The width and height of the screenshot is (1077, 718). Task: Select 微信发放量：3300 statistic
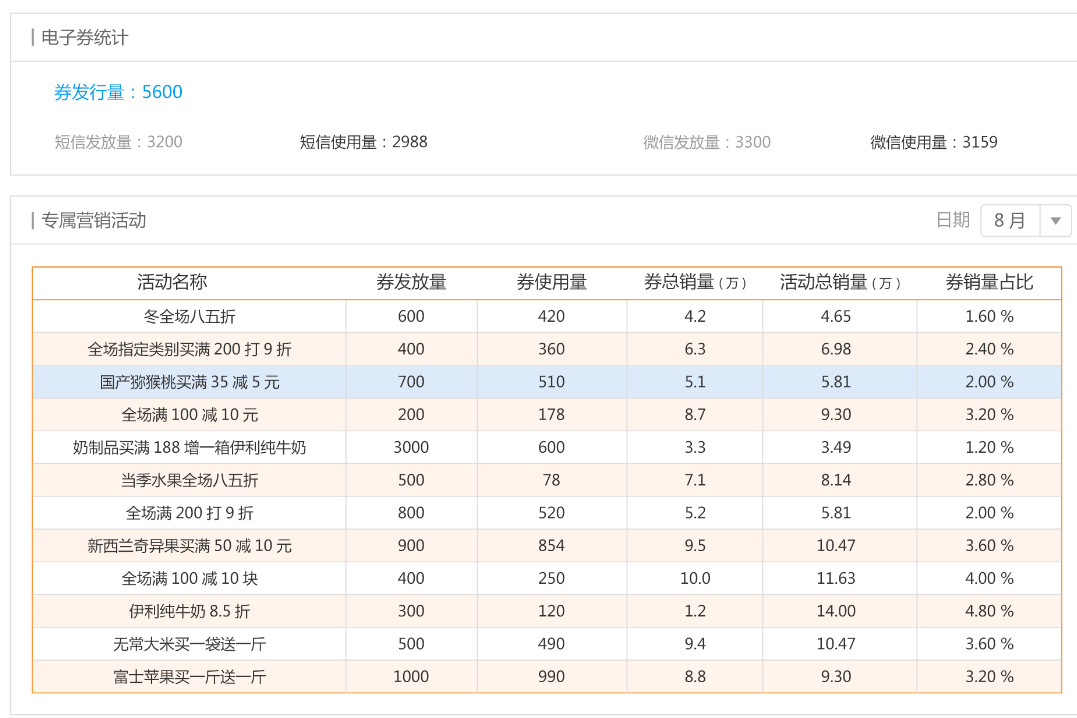pos(707,142)
